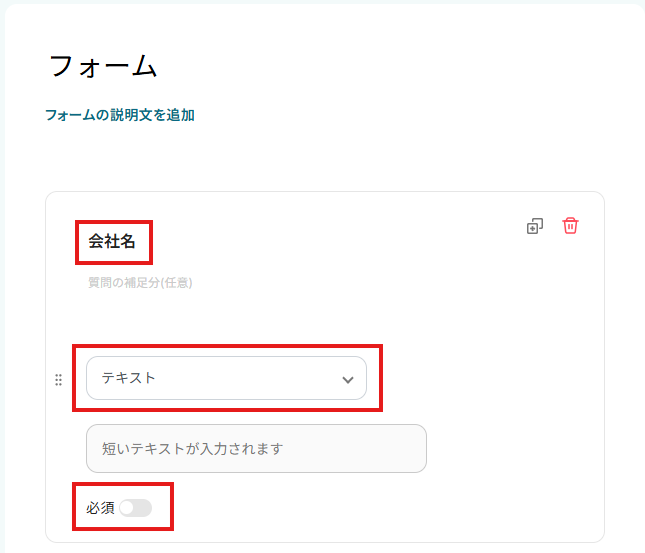645x553 pixels.
Task: Click the copy icon beside the trash icon
Action: 535,226
